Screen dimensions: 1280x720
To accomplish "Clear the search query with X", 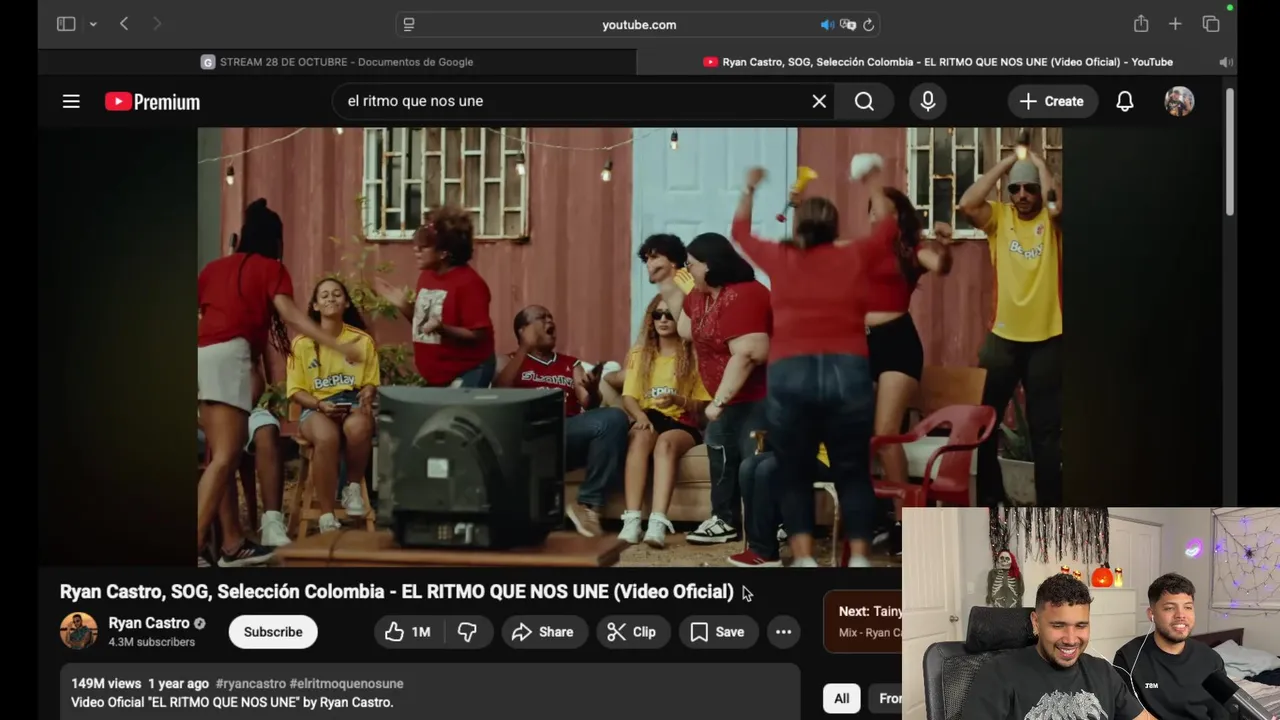I will pos(819,101).
